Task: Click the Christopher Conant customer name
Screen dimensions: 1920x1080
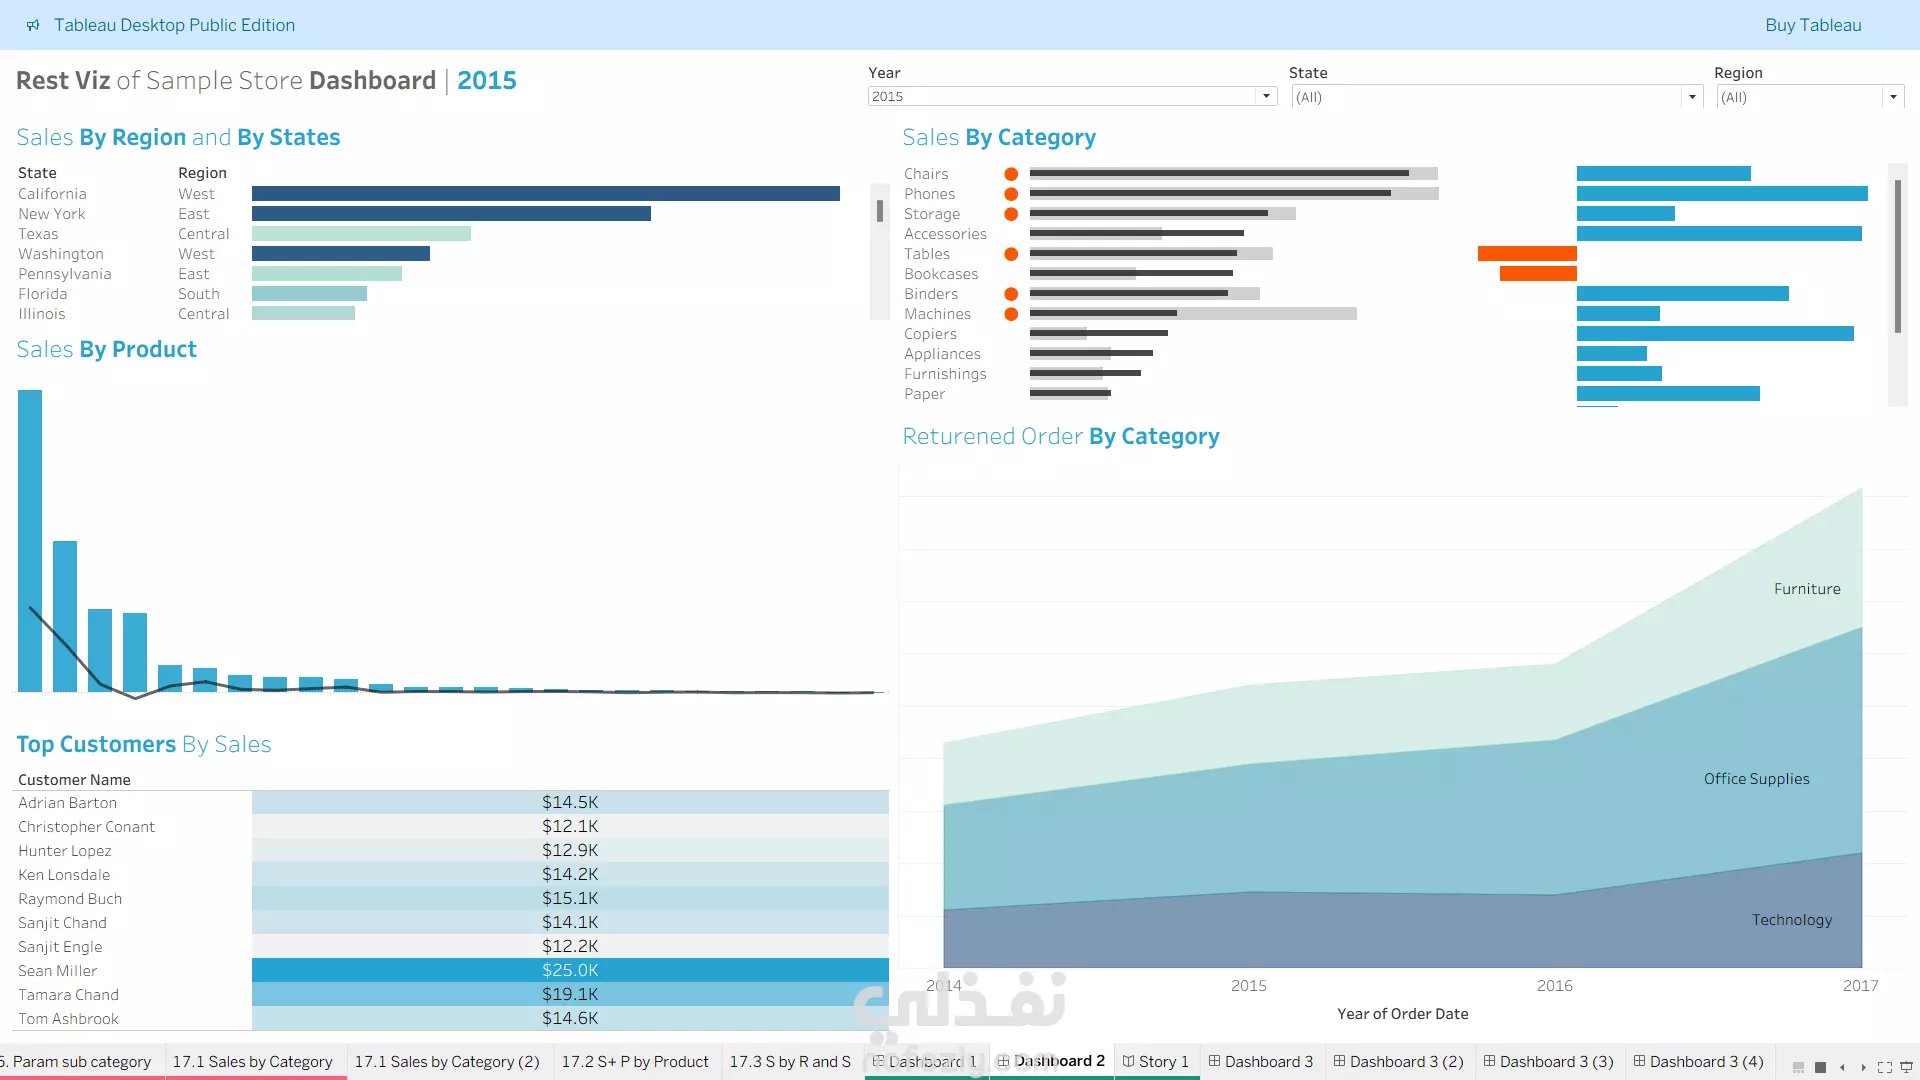Action: 86,827
